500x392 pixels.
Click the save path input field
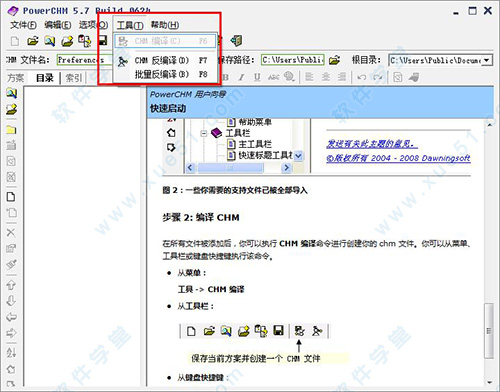pyautogui.click(x=293, y=60)
